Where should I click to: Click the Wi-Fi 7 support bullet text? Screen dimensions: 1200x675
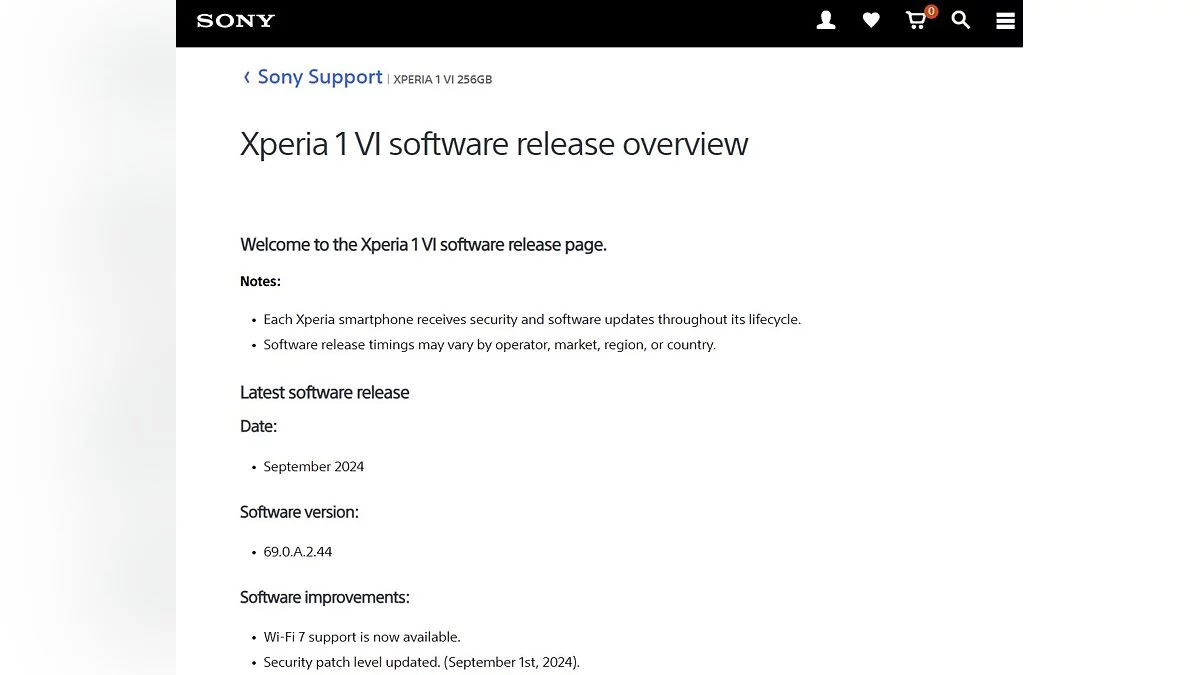pyautogui.click(x=362, y=637)
